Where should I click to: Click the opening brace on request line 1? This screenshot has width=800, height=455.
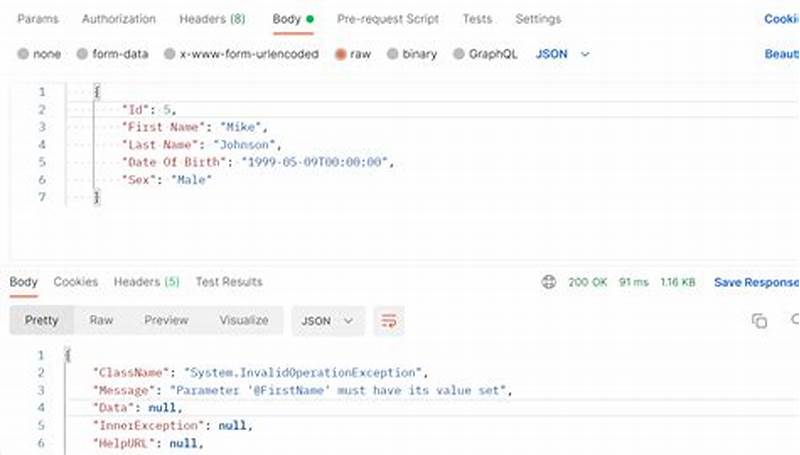(96, 92)
